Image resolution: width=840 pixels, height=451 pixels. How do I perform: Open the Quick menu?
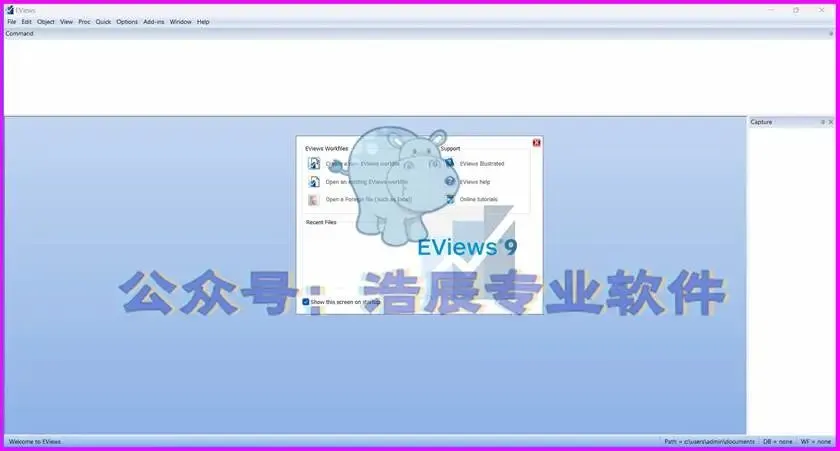point(103,22)
